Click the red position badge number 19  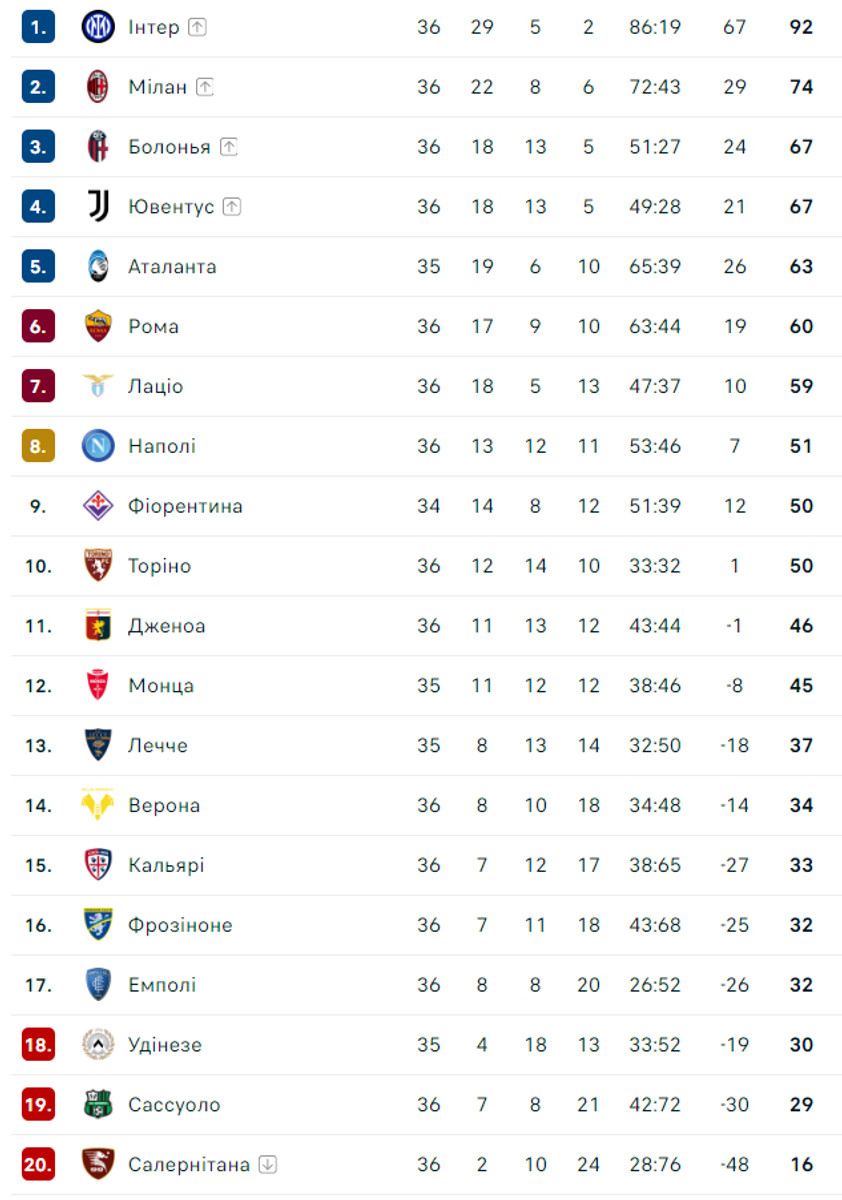point(38,1105)
